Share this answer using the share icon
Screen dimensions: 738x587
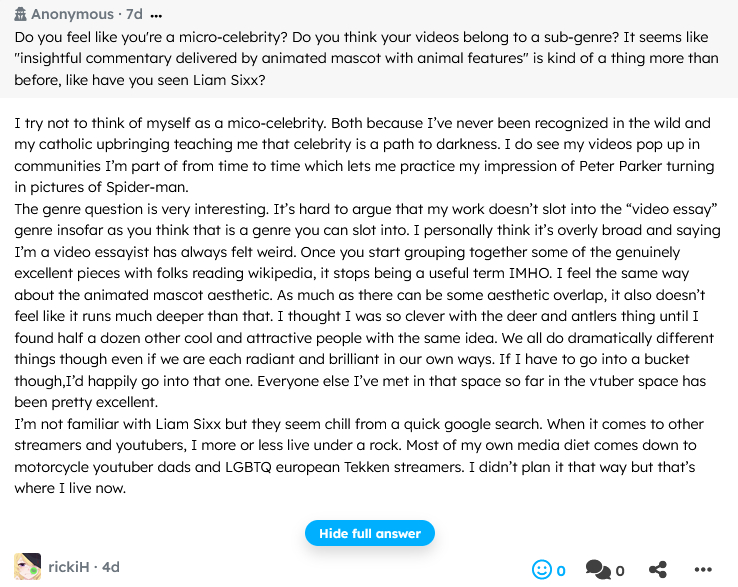[658, 570]
